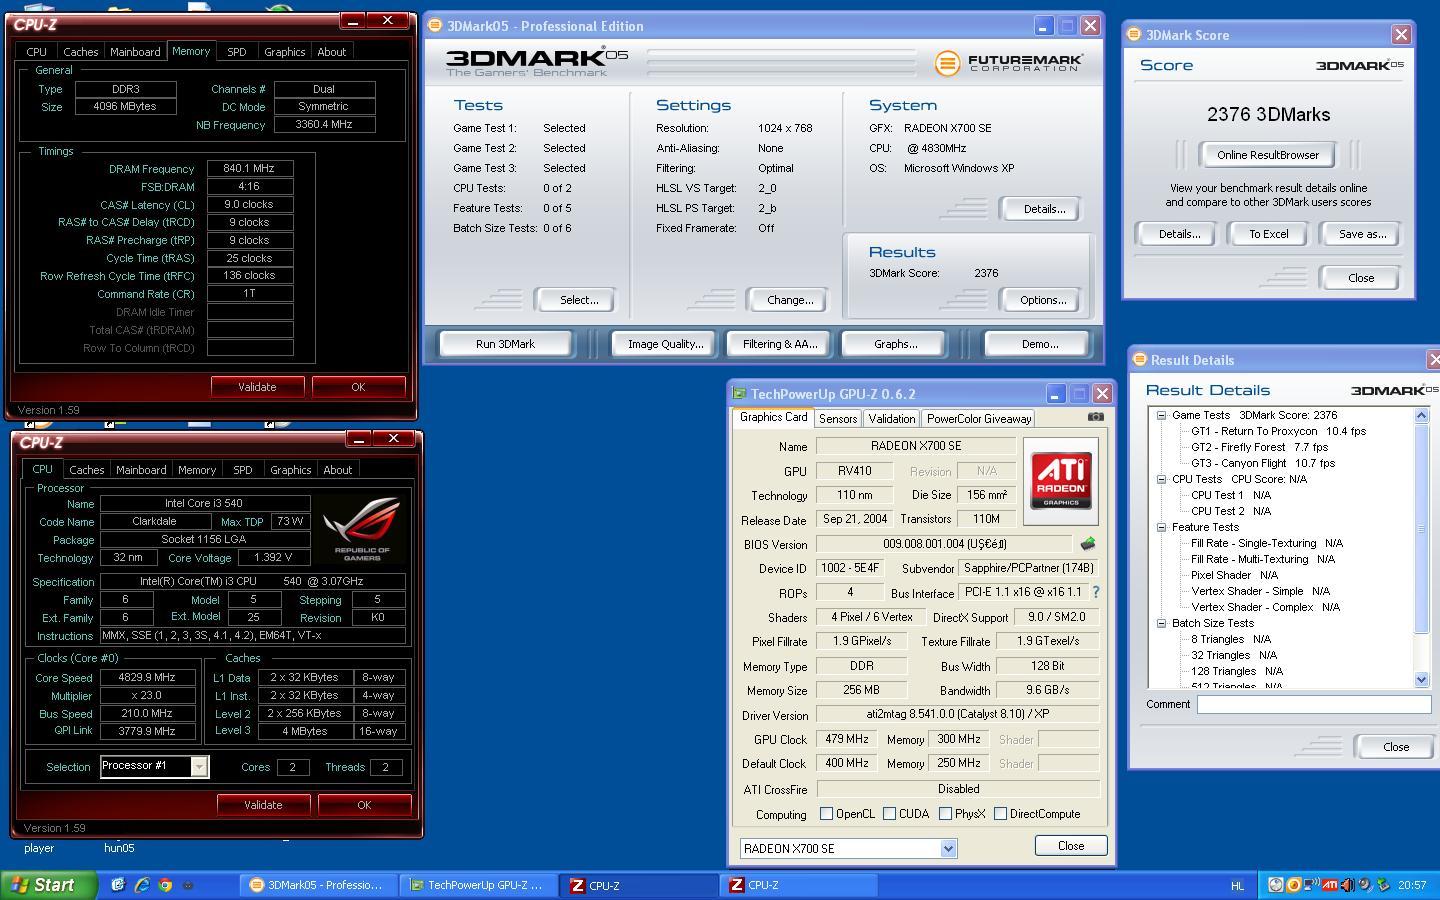Click the Result Details window title icon
1440x900 pixels.
tap(1139, 360)
